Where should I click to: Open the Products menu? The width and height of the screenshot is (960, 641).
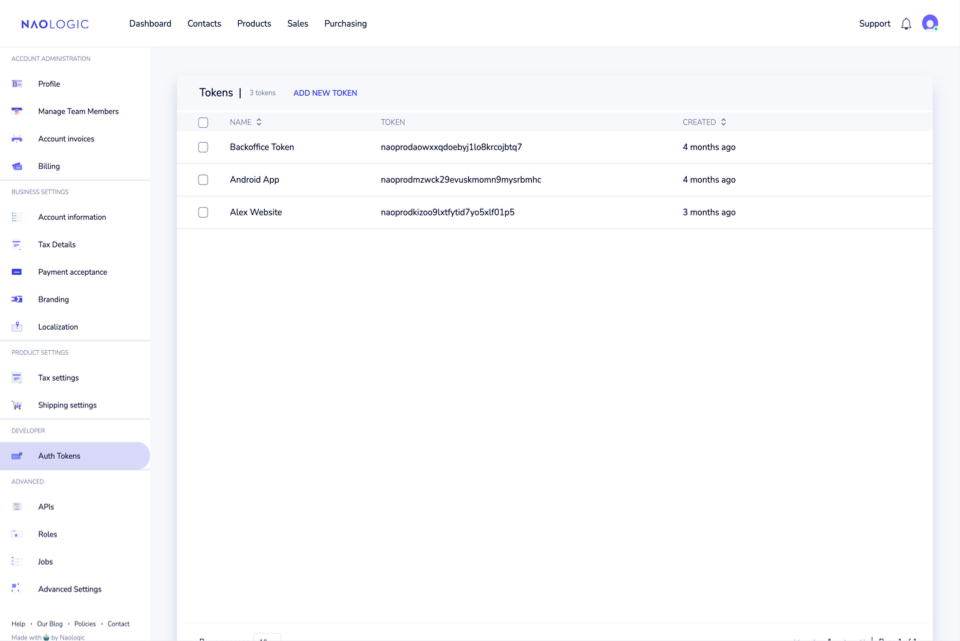click(254, 24)
